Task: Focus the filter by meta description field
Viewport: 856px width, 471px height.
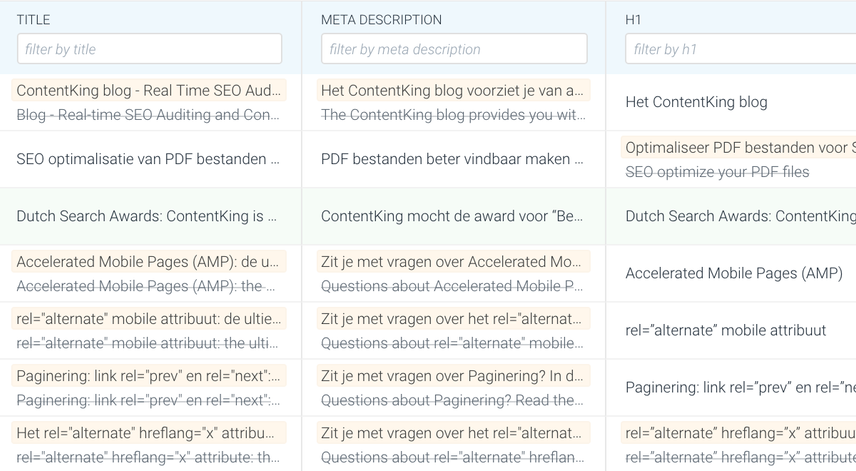Action: [454, 49]
